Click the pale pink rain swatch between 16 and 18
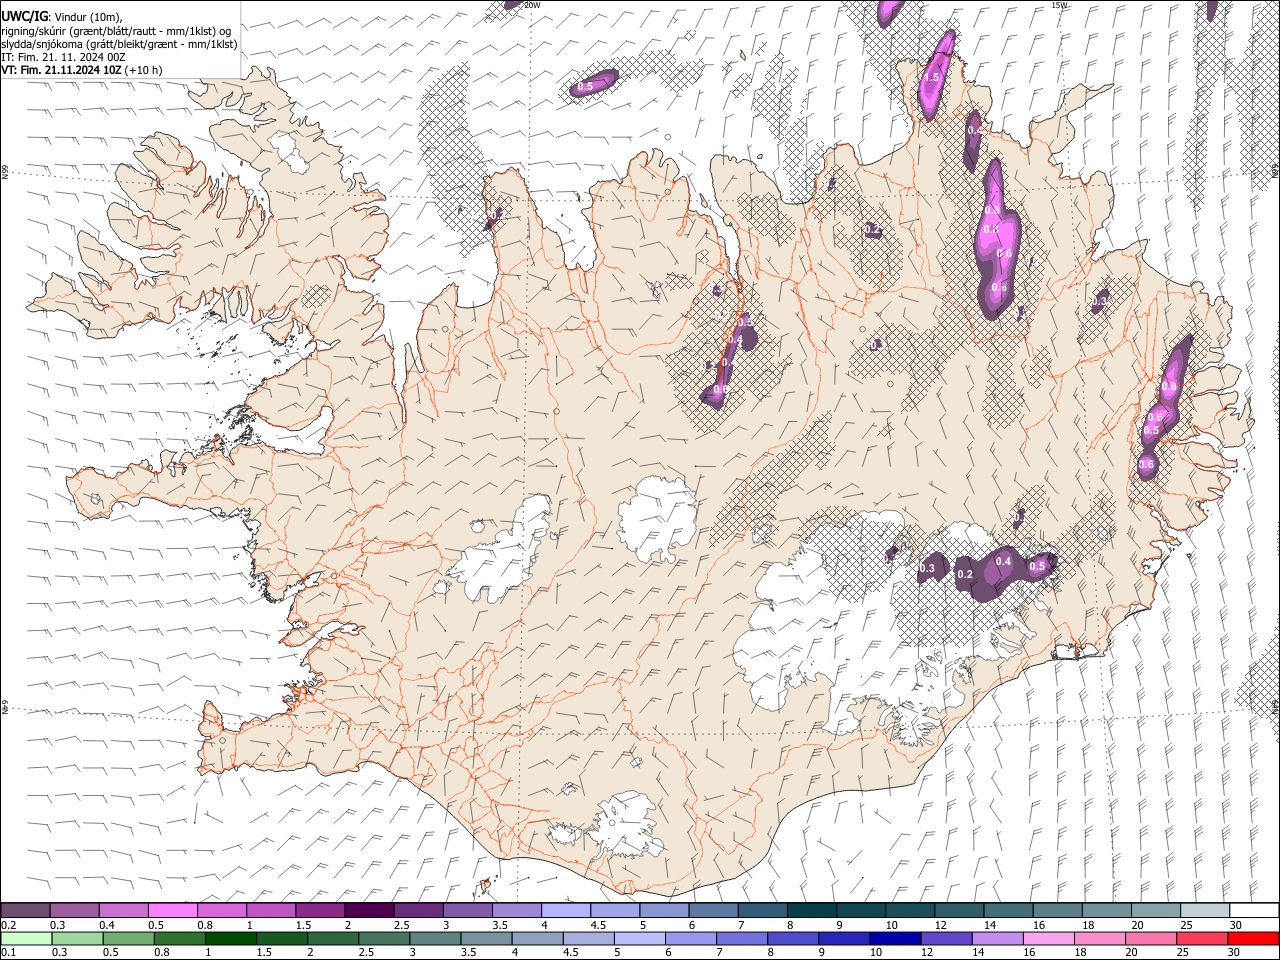 (x=1047, y=938)
